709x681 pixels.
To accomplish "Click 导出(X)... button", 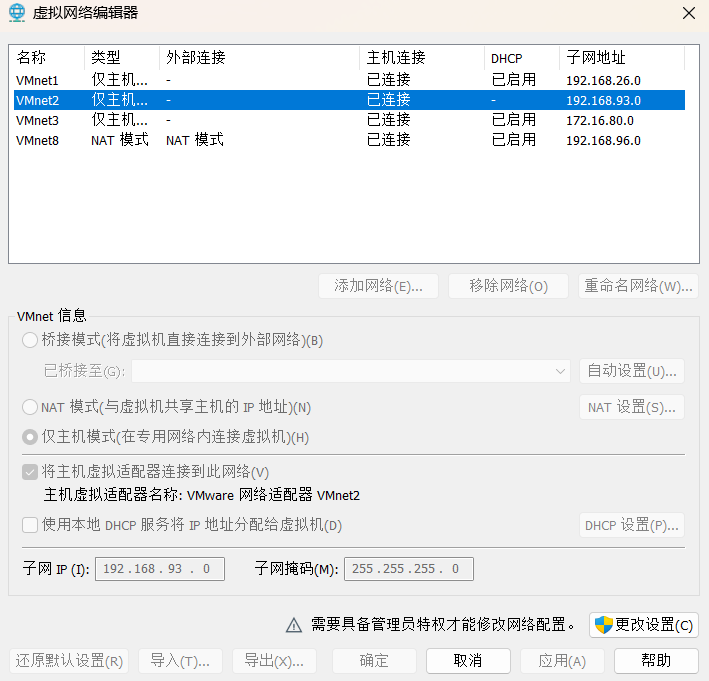I will pos(274,661).
